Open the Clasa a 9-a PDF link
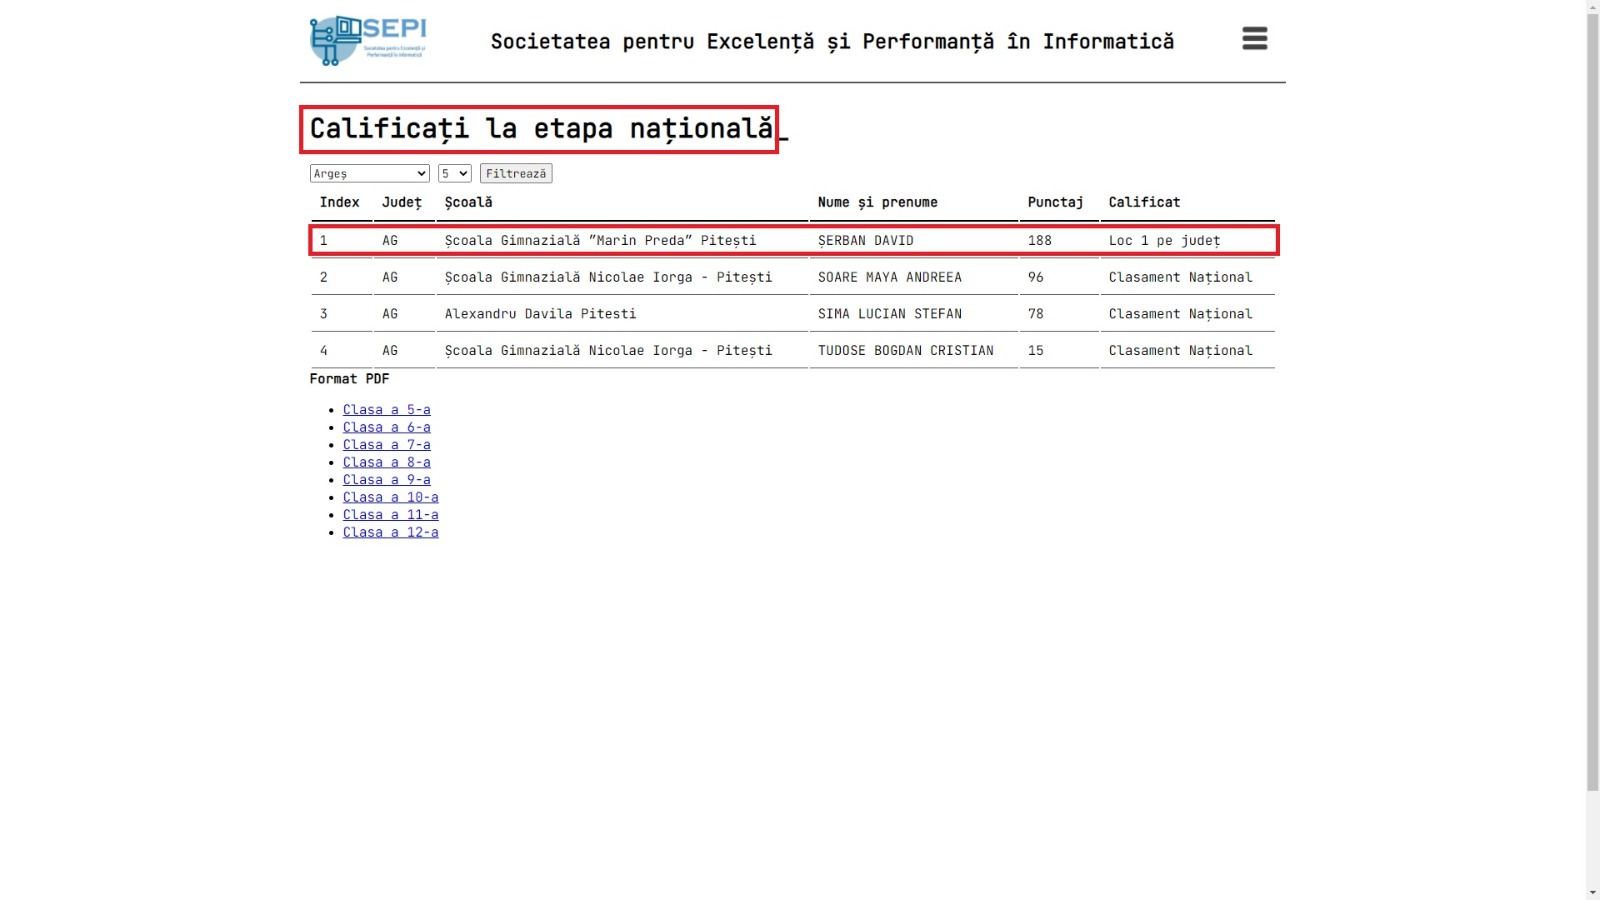Screen dimensions: 1600x900 coord(386,480)
